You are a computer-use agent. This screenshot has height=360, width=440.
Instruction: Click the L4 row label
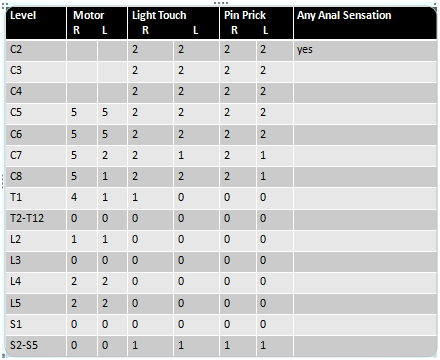coord(36,282)
